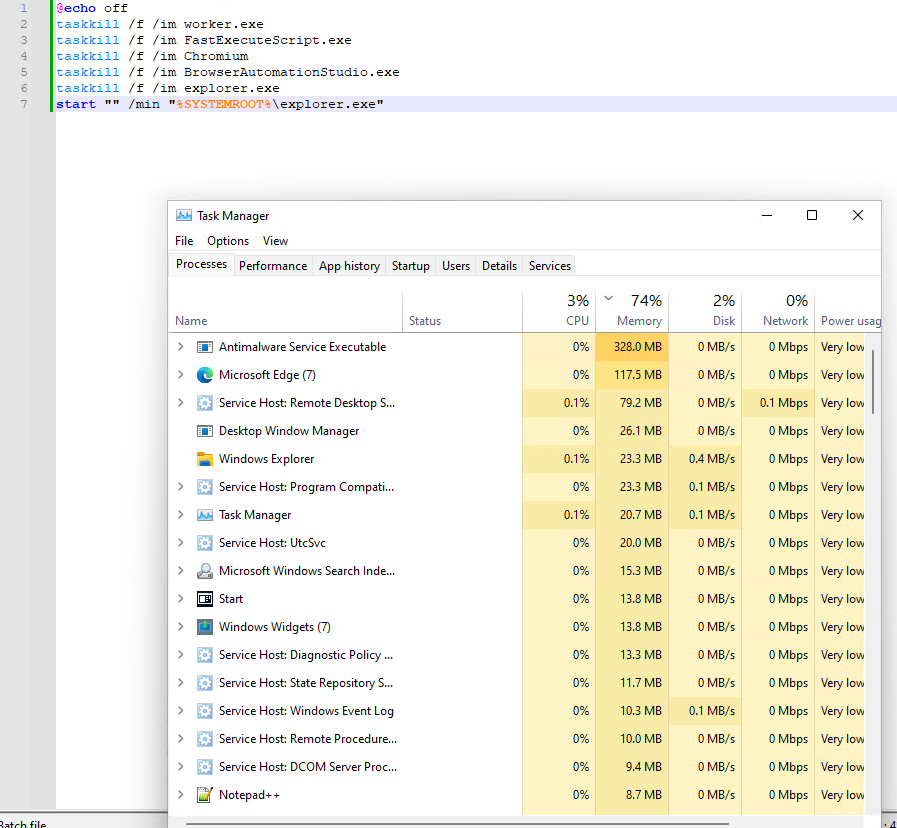897x828 pixels.
Task: Expand the Microsoft Edge (7) process group
Action: pos(180,375)
